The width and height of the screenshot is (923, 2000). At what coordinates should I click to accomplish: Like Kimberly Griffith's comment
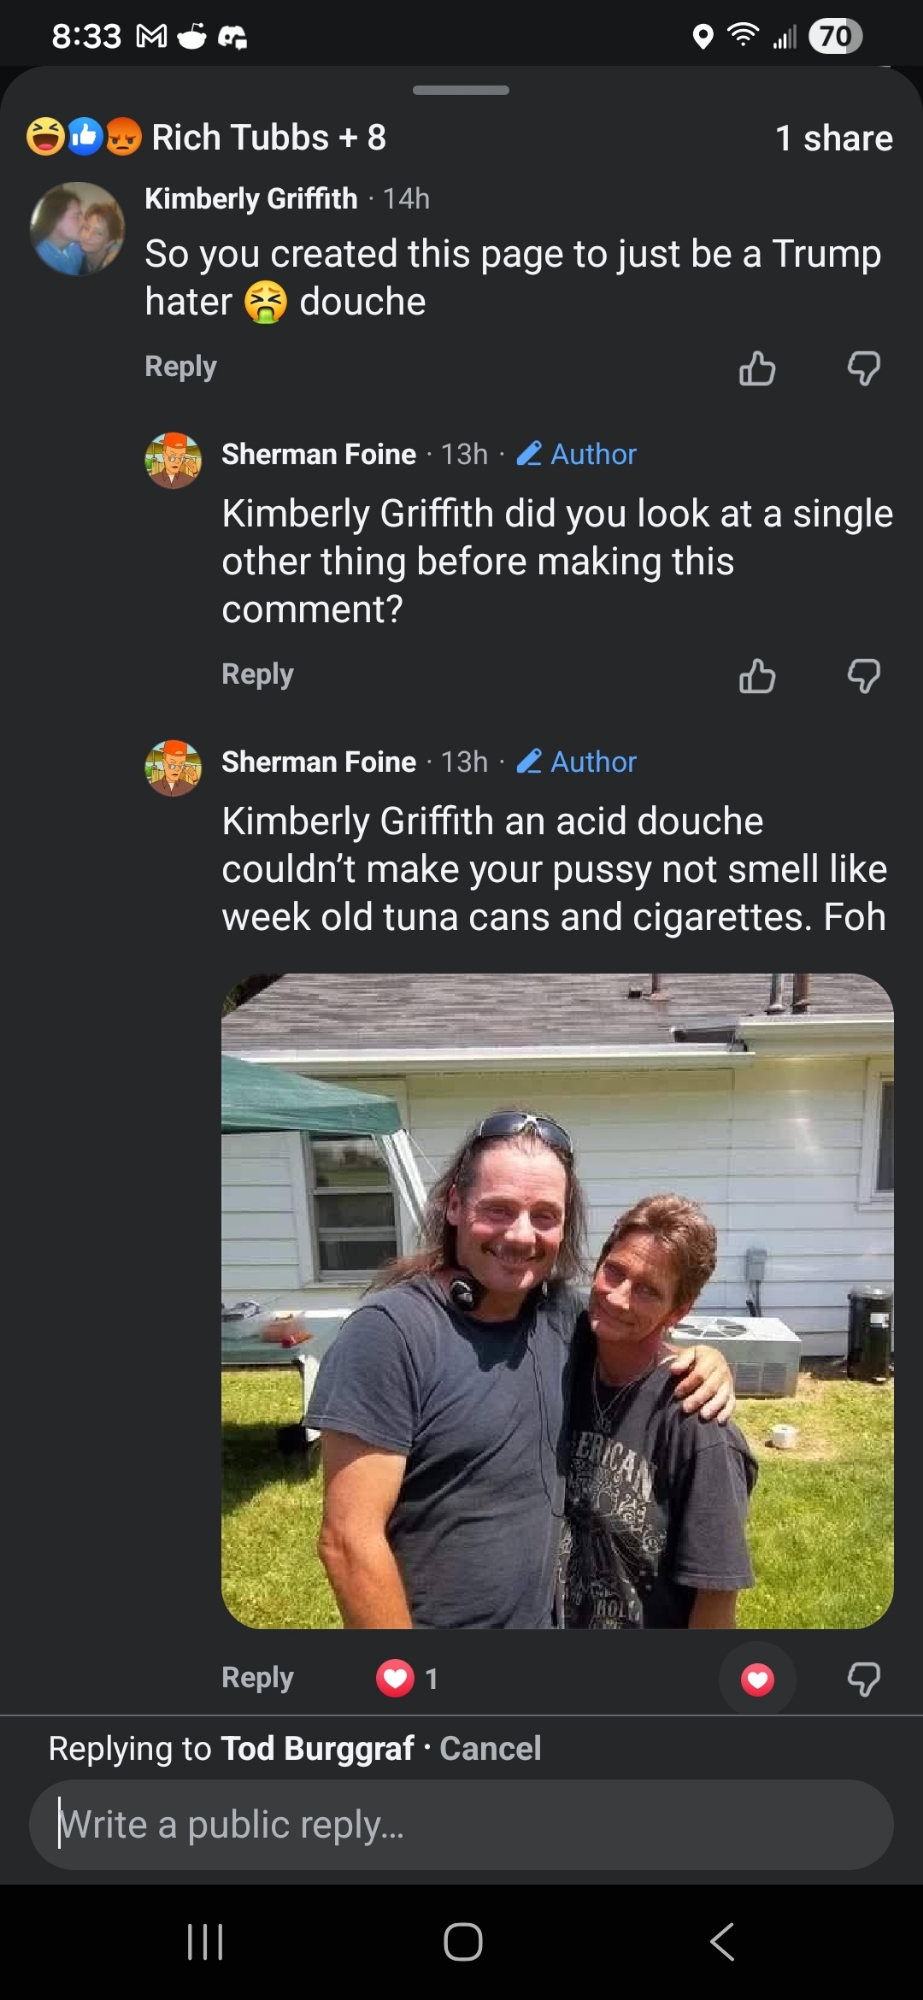click(757, 368)
